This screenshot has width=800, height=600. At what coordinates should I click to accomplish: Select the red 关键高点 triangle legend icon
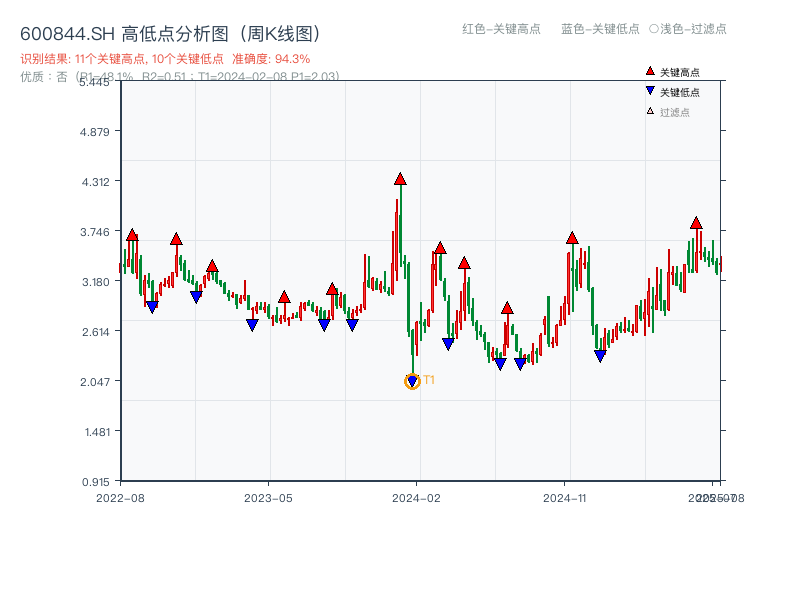(648, 71)
